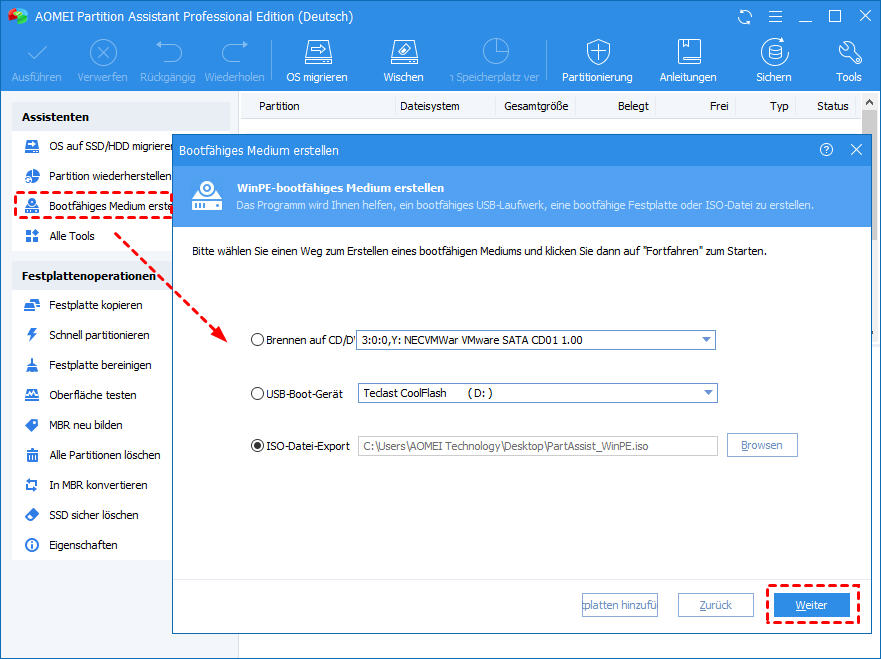Select the ISO-Datei-Export radio button
This screenshot has width=881, height=659.
pos(257,446)
